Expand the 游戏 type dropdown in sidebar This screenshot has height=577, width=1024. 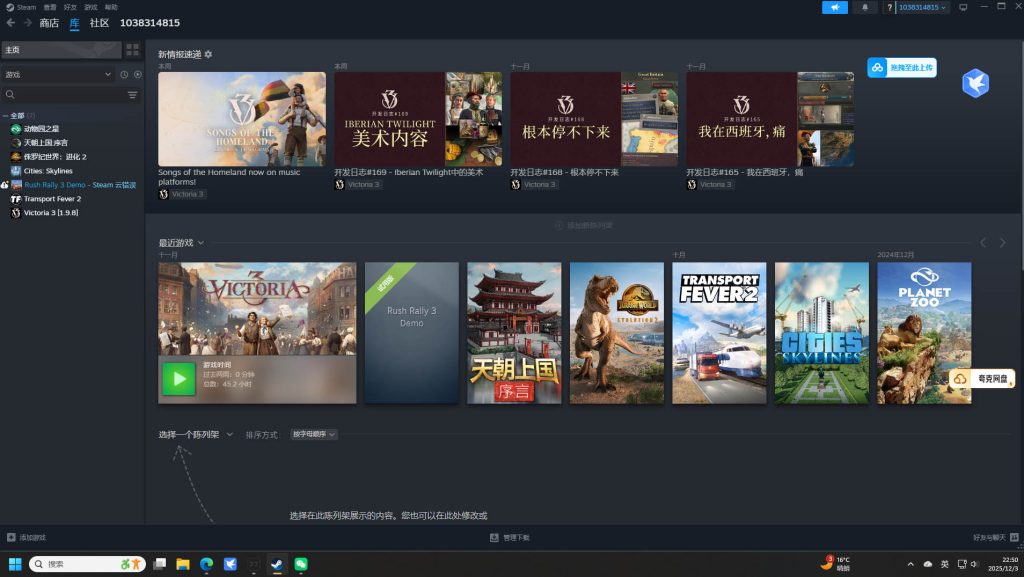[107, 74]
